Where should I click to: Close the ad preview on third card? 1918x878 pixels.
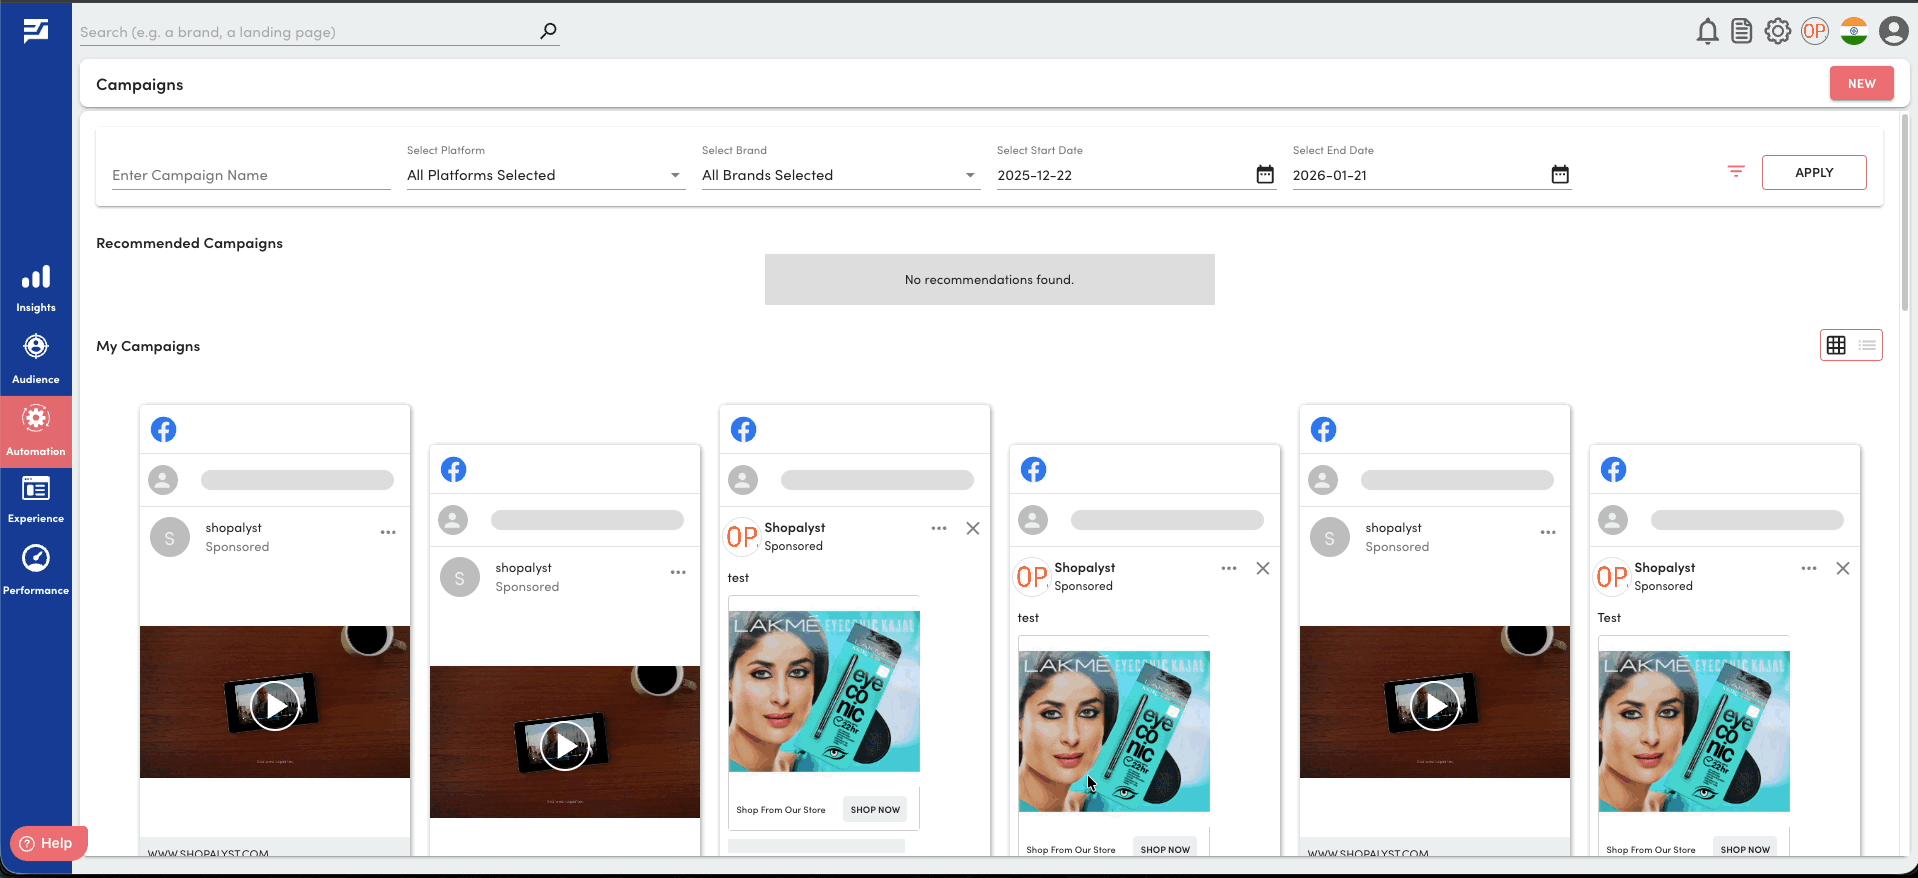coord(973,528)
